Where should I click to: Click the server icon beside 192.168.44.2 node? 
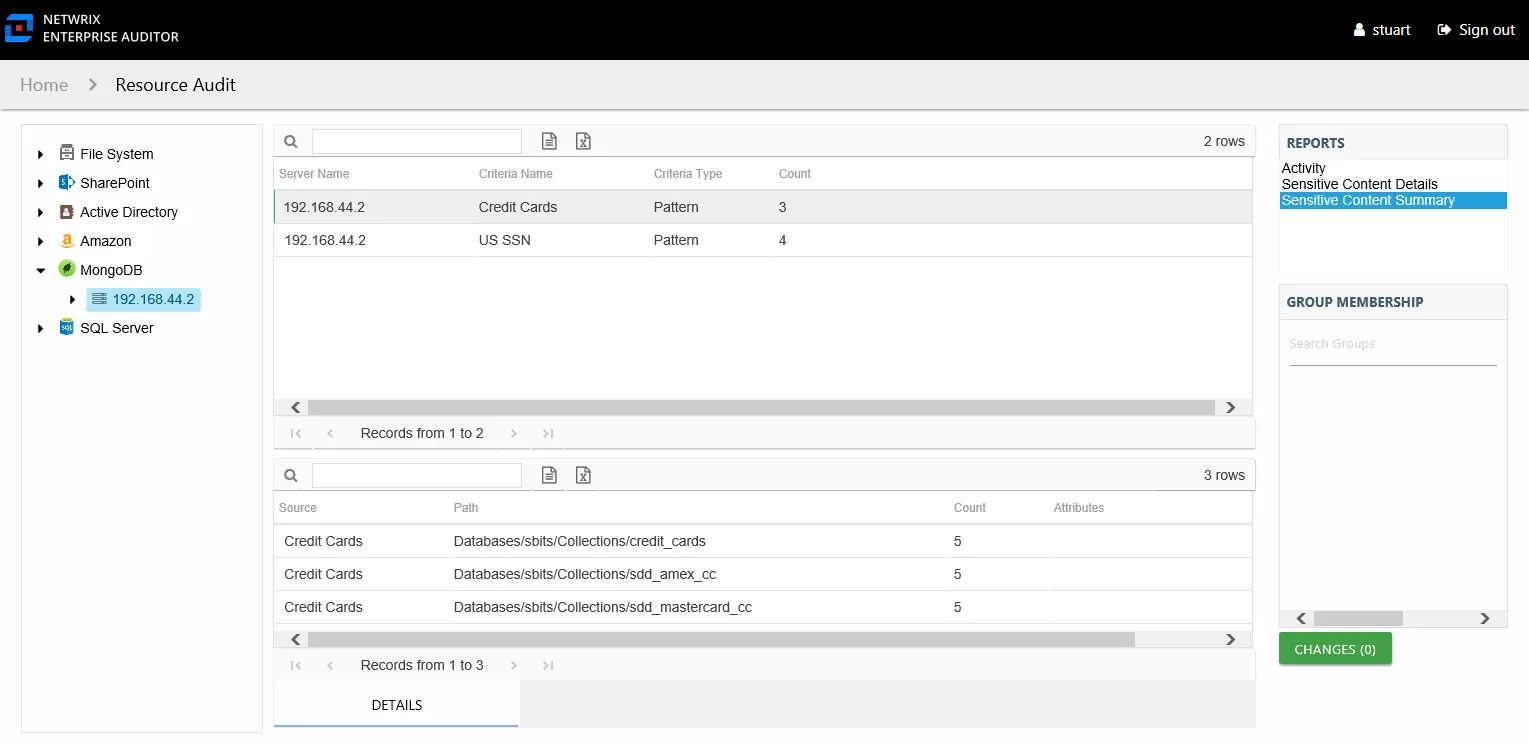click(99, 298)
